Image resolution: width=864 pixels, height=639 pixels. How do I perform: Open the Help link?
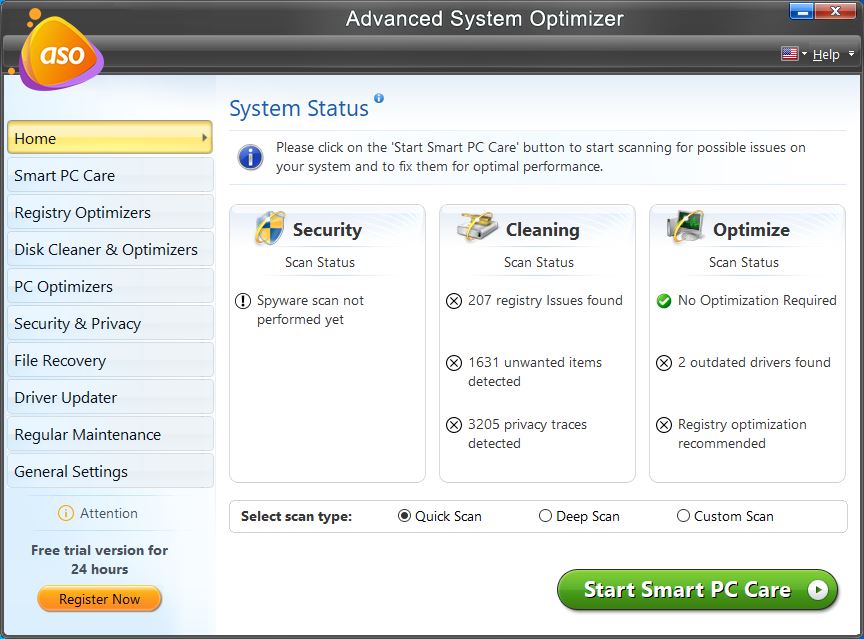click(x=826, y=54)
